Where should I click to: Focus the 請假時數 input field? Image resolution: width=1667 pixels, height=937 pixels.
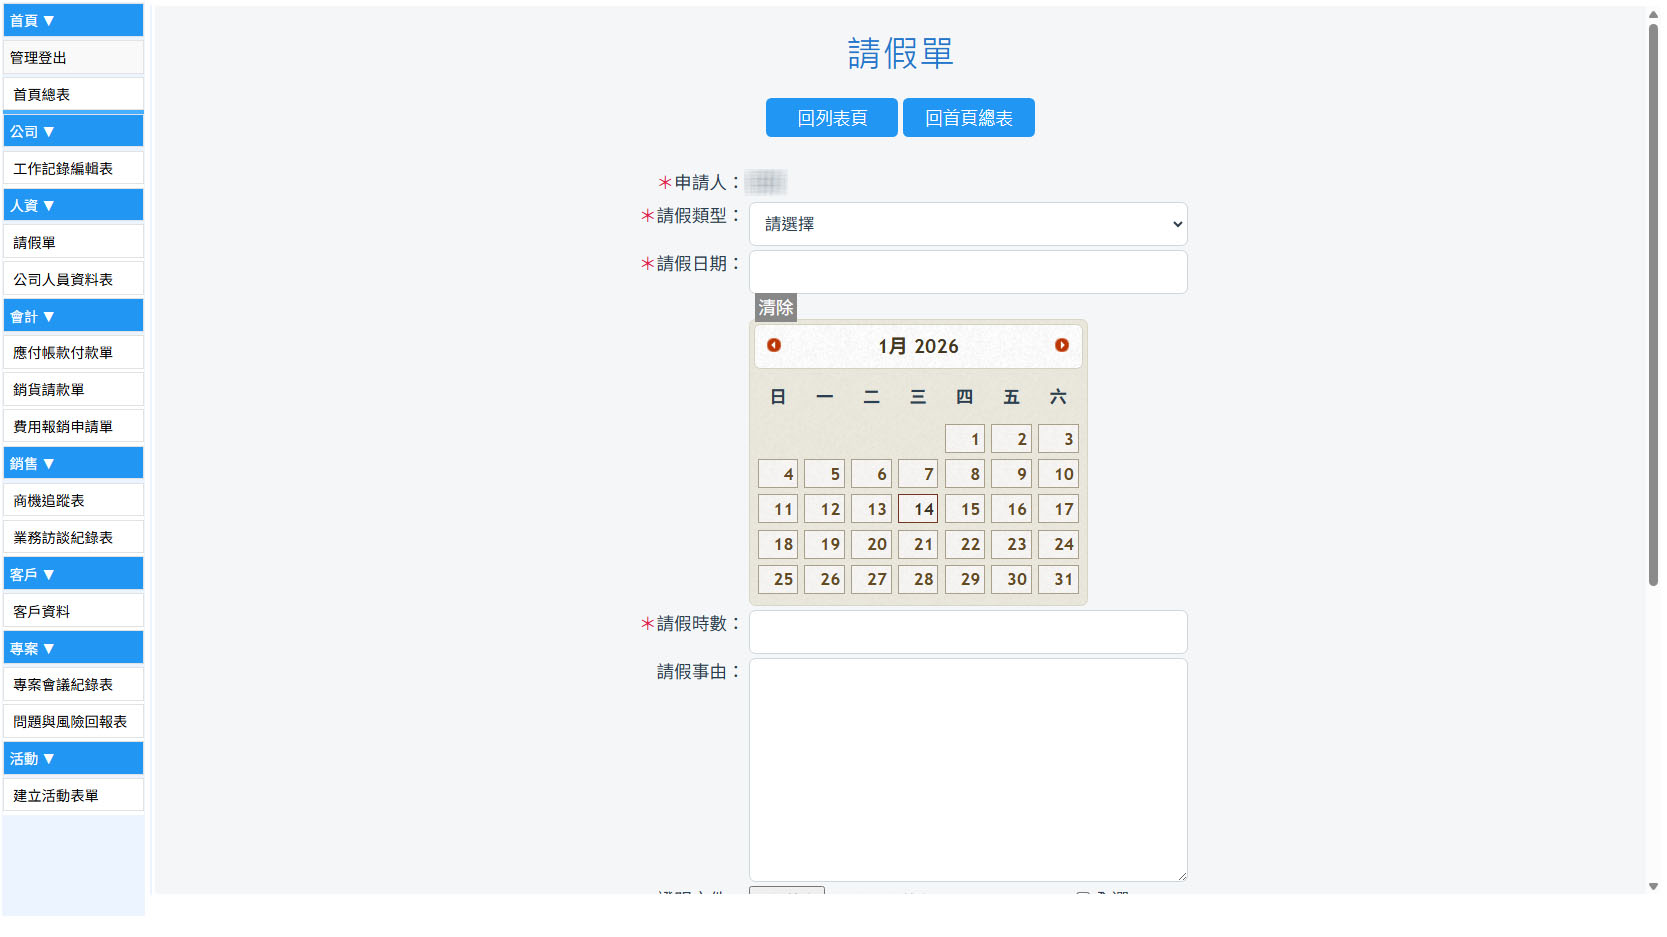point(968,632)
